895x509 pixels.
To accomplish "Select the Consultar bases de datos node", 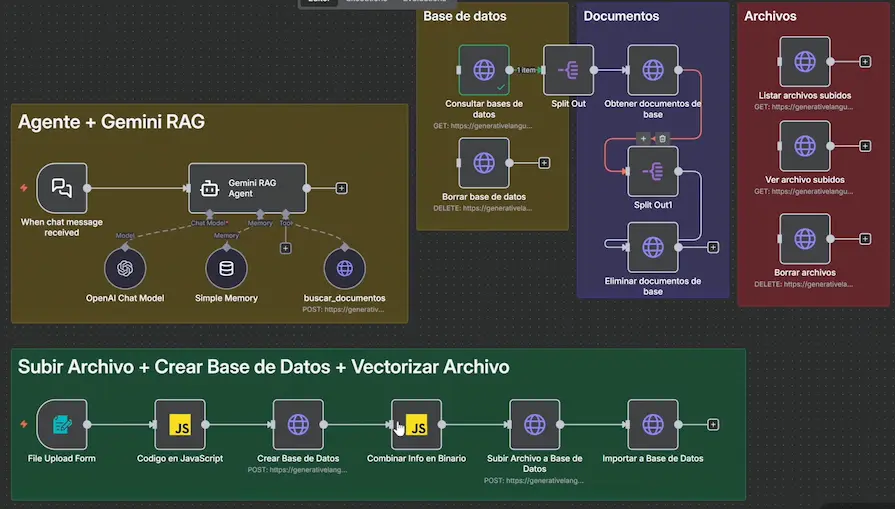I will (x=484, y=70).
